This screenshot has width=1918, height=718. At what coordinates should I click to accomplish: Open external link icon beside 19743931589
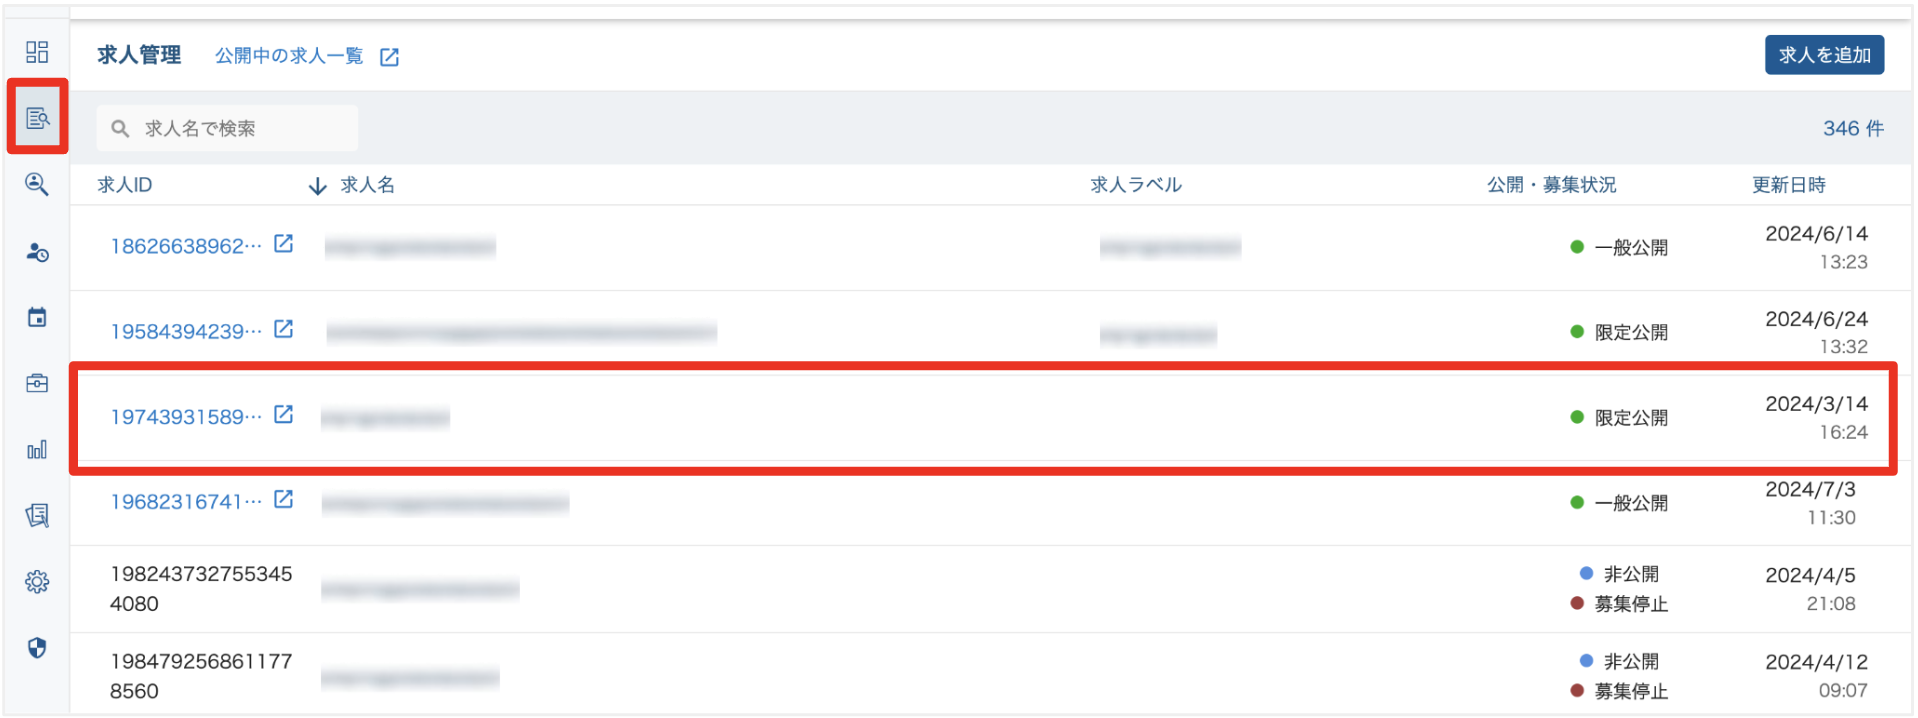point(284,414)
